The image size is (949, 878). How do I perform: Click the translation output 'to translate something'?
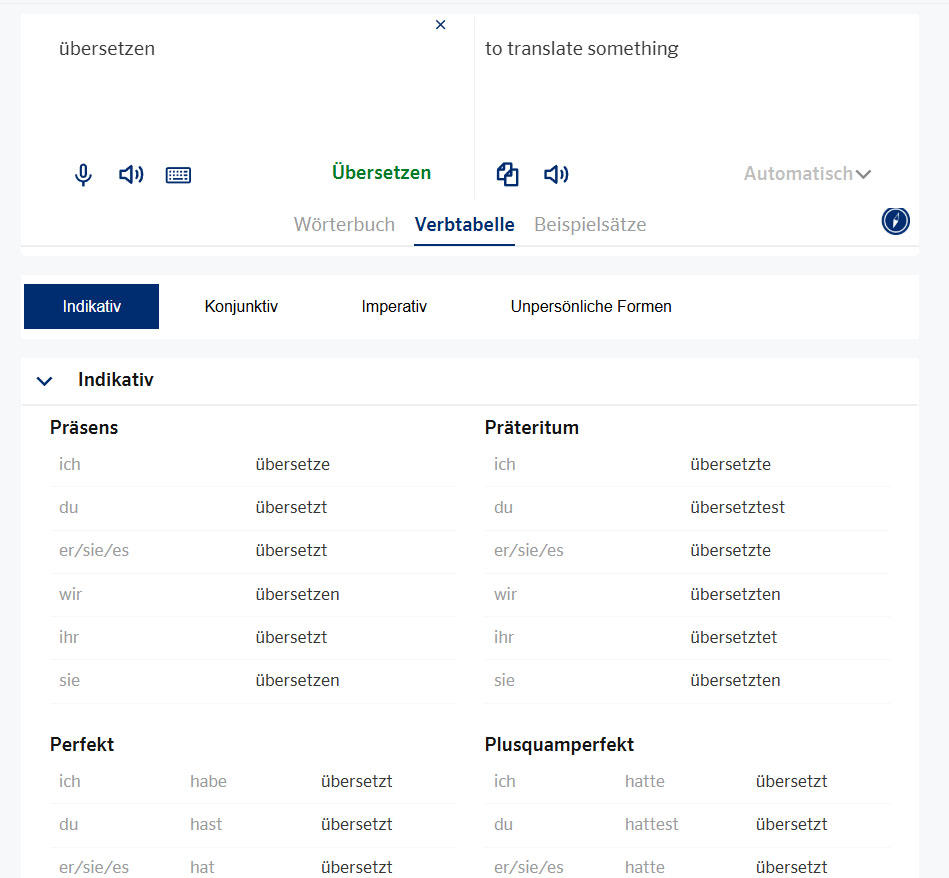[581, 49]
